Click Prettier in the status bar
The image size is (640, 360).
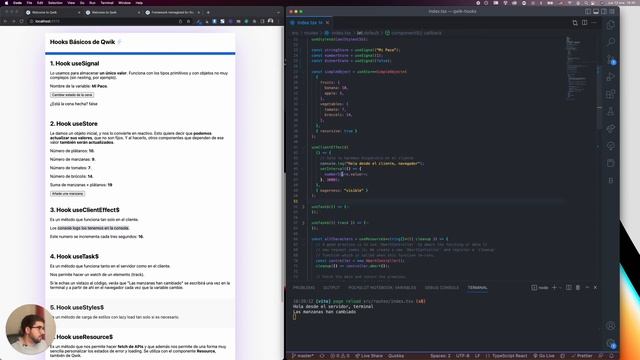point(582,356)
